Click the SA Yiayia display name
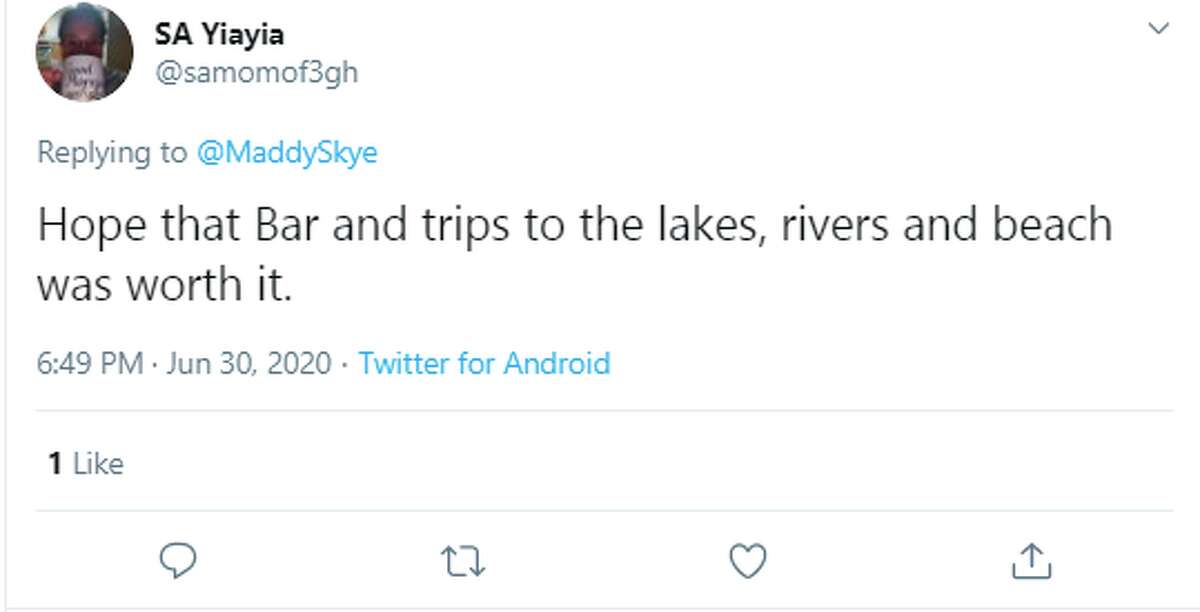Image resolution: width=1200 pixels, height=612 pixels. coord(219,34)
